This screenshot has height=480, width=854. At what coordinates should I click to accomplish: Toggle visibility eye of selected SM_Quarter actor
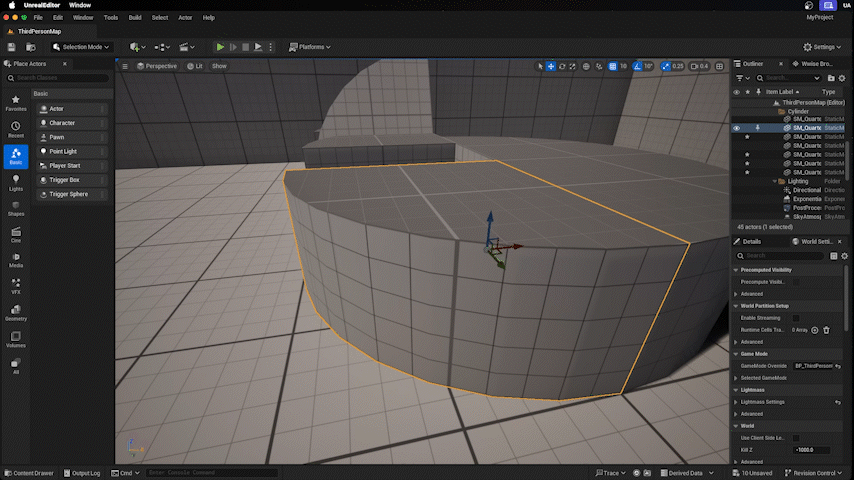point(737,128)
